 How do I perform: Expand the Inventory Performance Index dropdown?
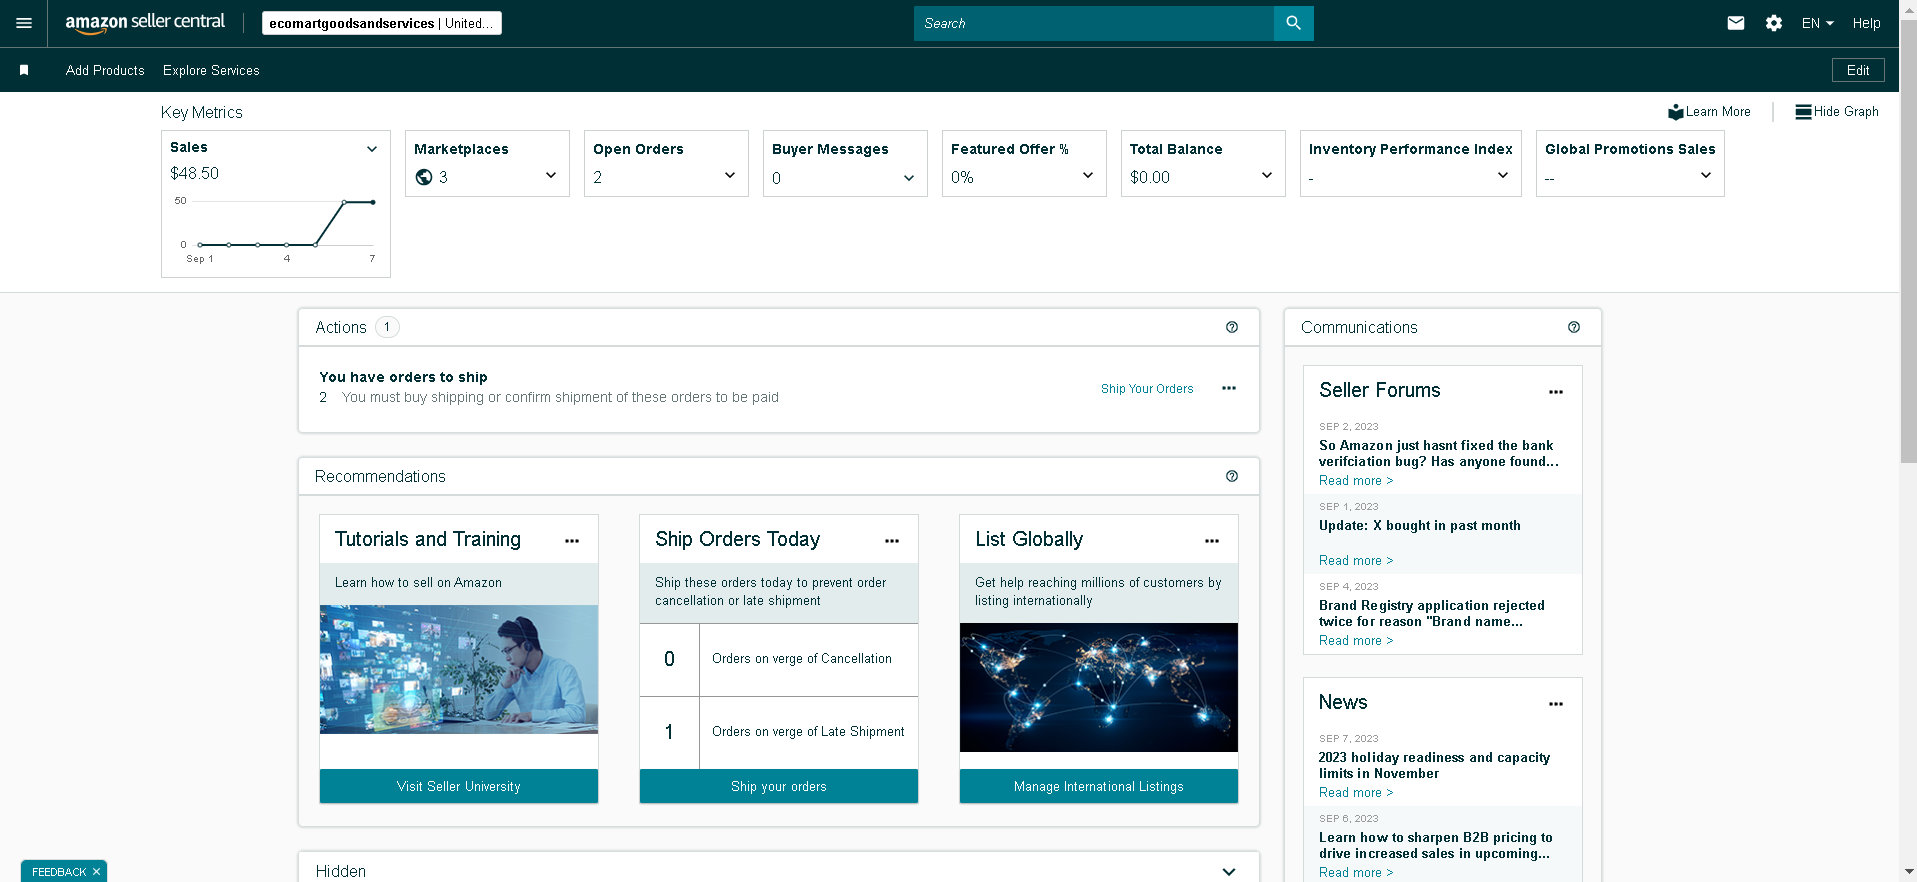click(1503, 176)
